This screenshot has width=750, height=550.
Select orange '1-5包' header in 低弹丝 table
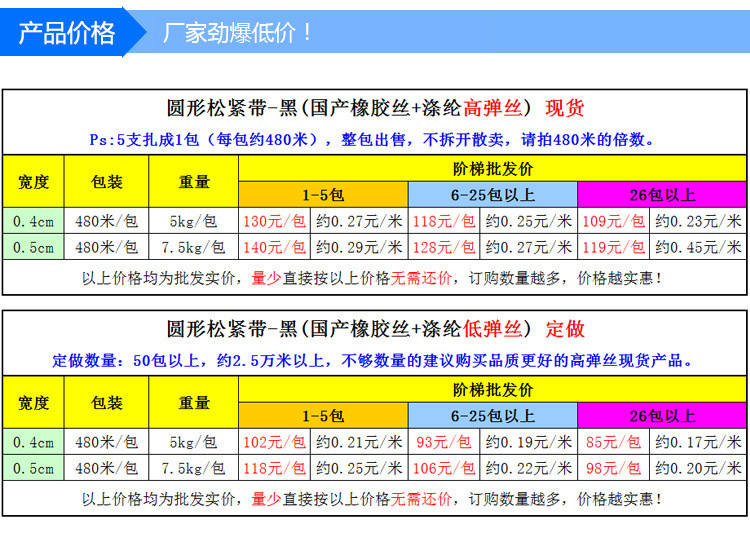tap(323, 416)
